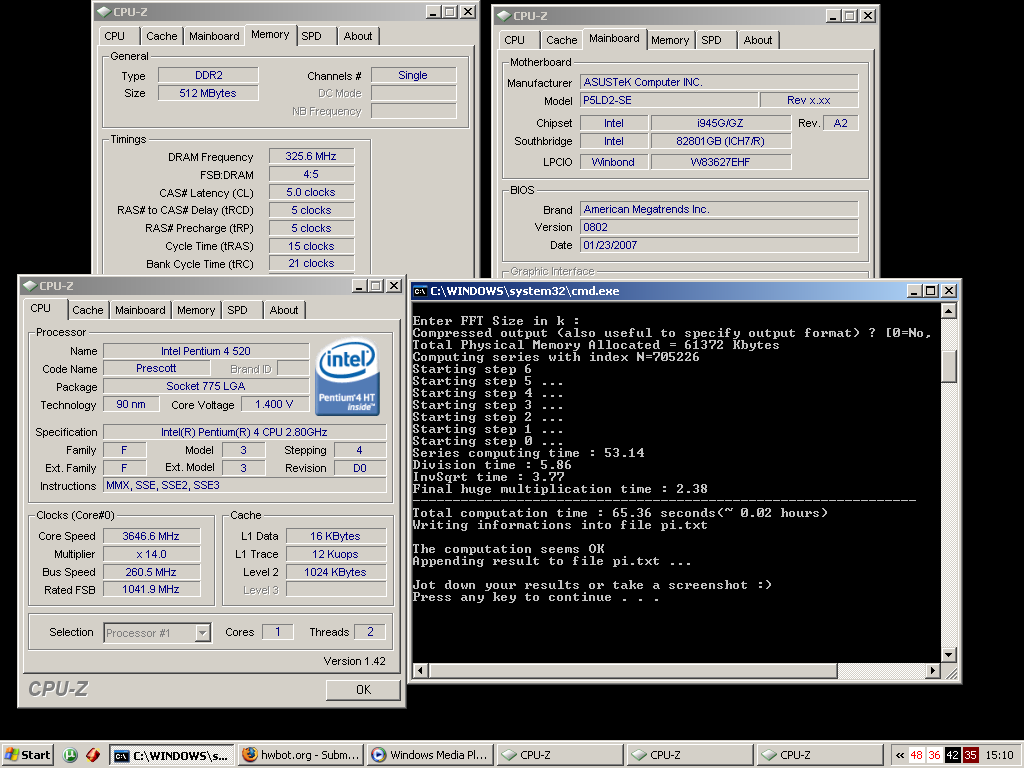Click OK button in CPU-Z processor window
1024x768 pixels.
363,690
